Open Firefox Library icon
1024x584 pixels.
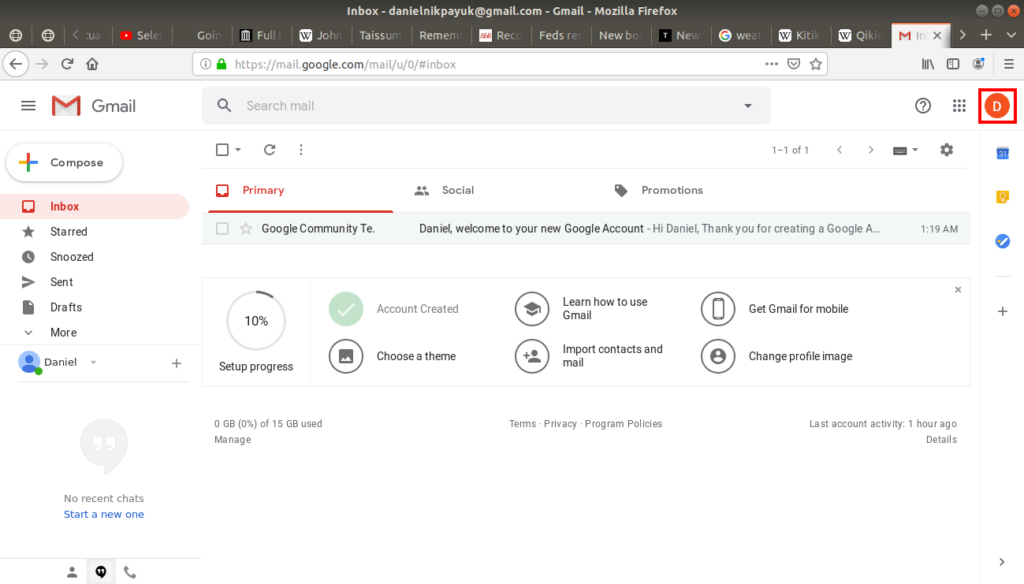[927, 64]
